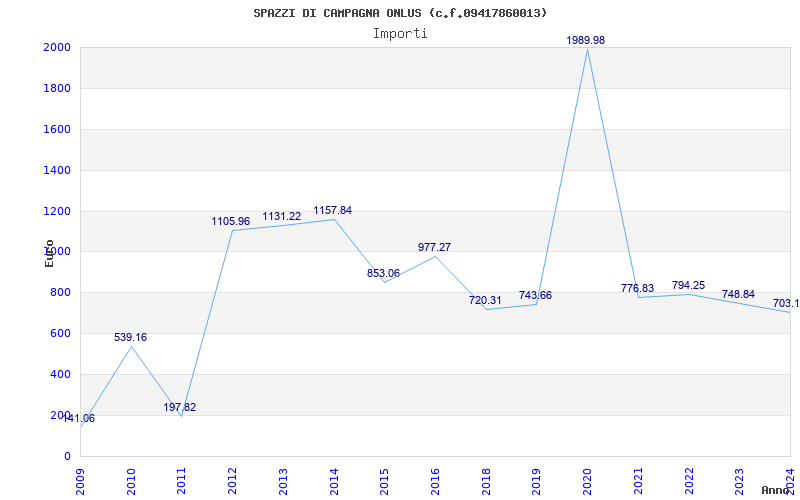Click the x-axis year 2010
This screenshot has height=500, width=800.
131,482
